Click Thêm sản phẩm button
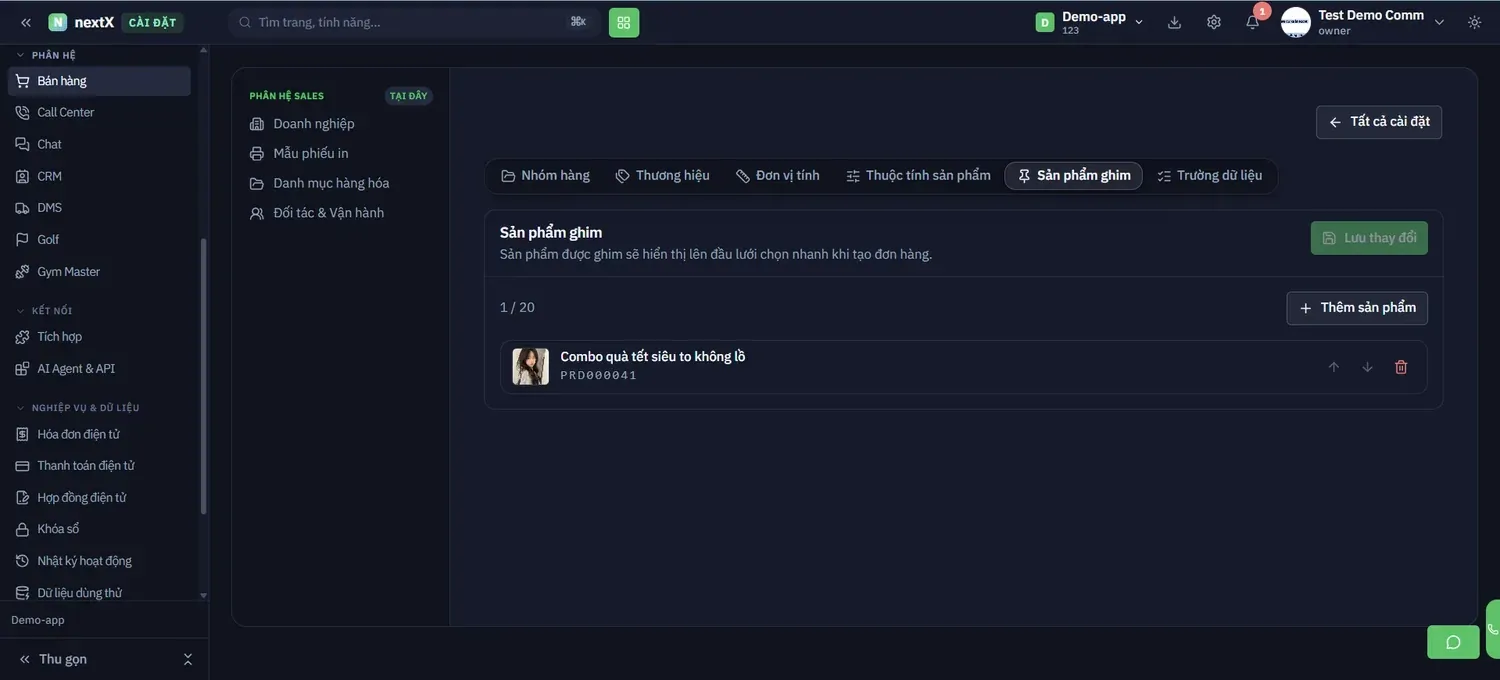1500x680 pixels. click(x=1357, y=308)
